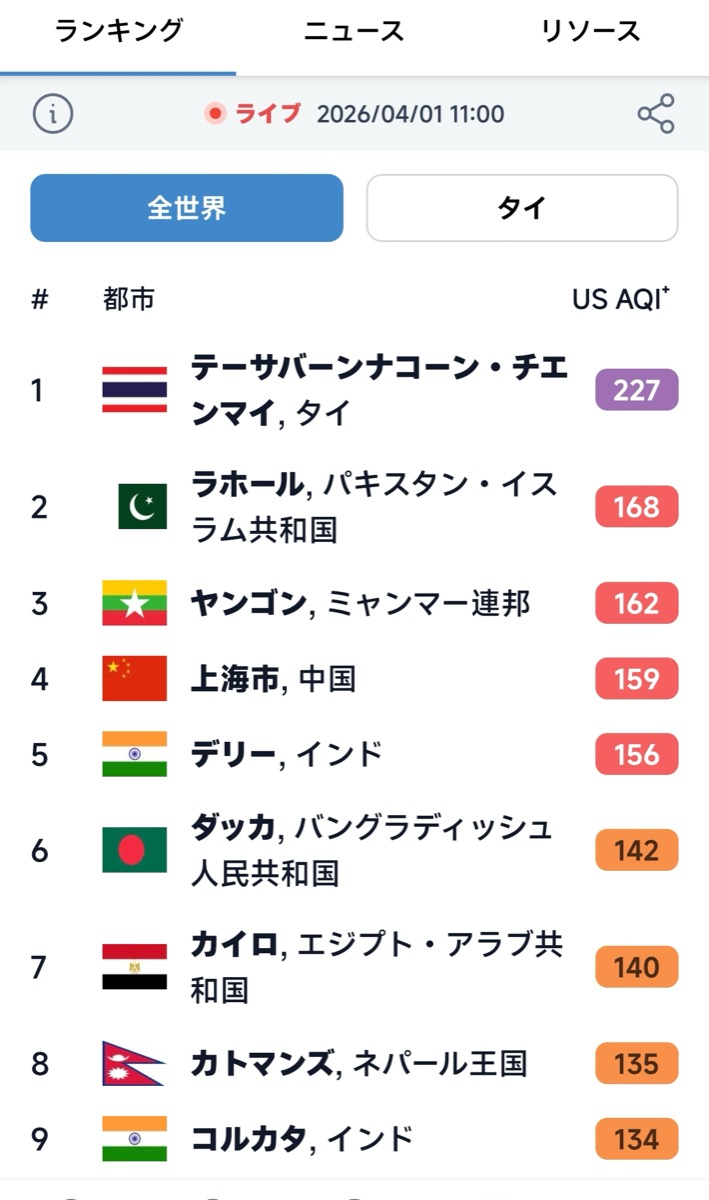The width and height of the screenshot is (709, 1200).
Task: Tap the purple 227 AQI badge
Action: 636,390
